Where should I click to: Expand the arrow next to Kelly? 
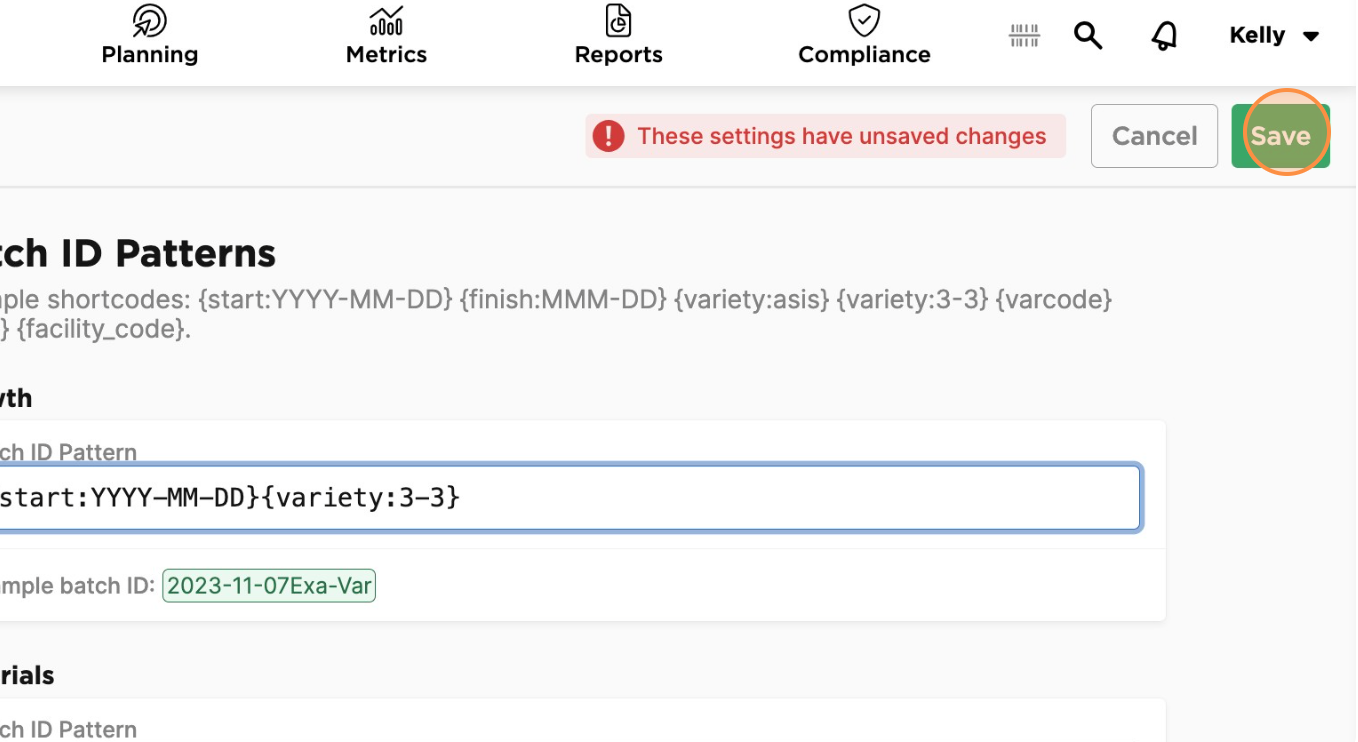(1311, 37)
